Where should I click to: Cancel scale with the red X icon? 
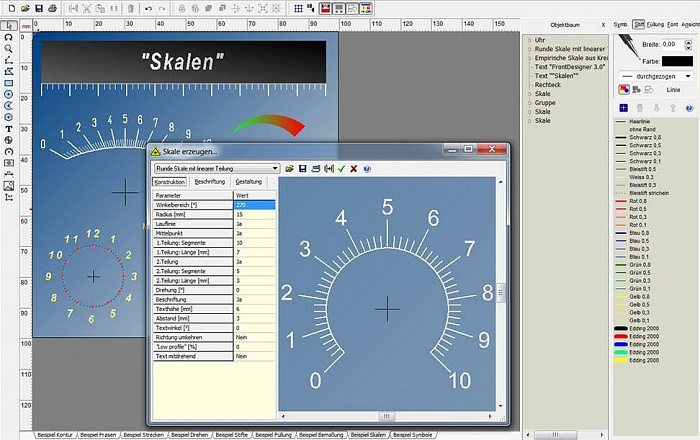353,169
